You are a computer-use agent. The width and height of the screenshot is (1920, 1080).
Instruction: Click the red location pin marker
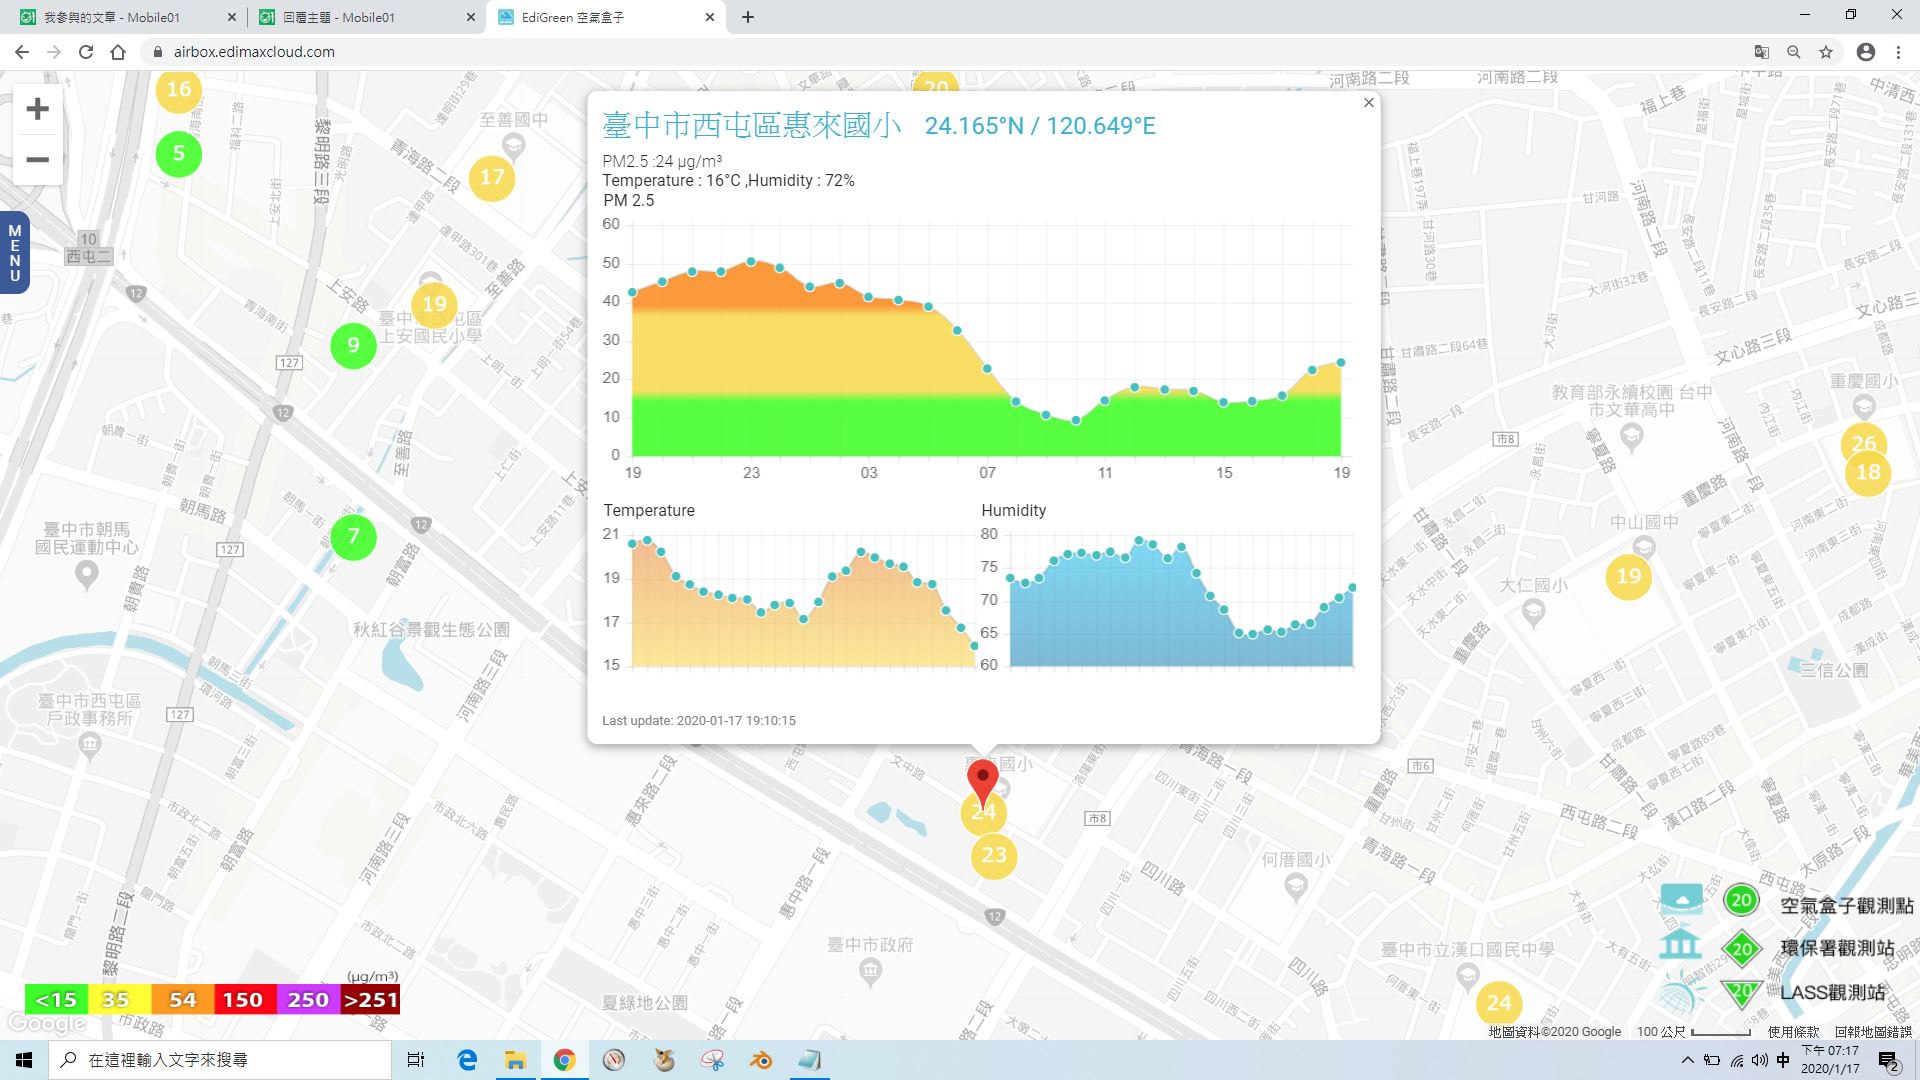pyautogui.click(x=983, y=780)
